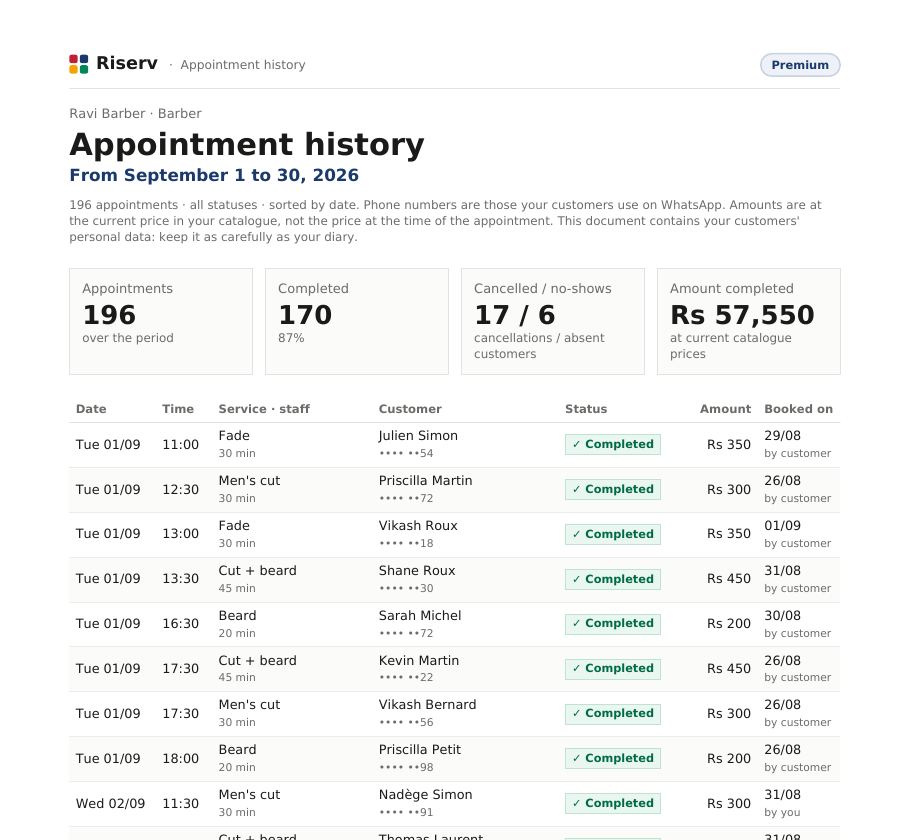Screen dimensions: 910x840
Task: Click the 12:30 time cell
Action: [x=180, y=489]
